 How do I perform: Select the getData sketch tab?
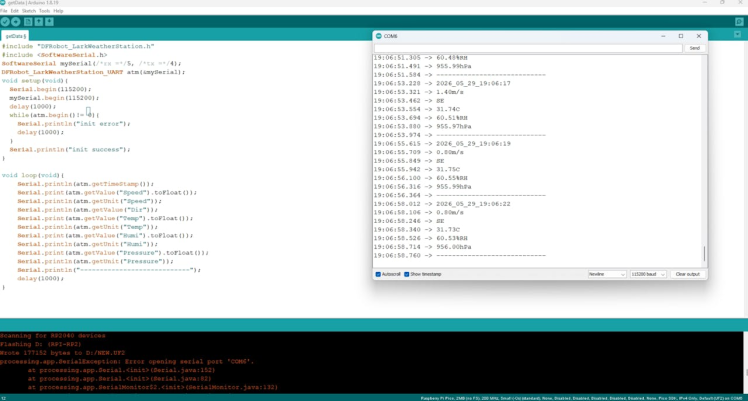pos(15,36)
